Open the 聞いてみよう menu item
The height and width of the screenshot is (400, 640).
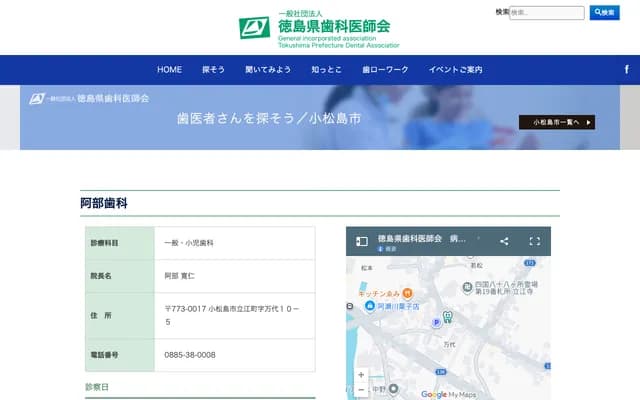(268, 70)
